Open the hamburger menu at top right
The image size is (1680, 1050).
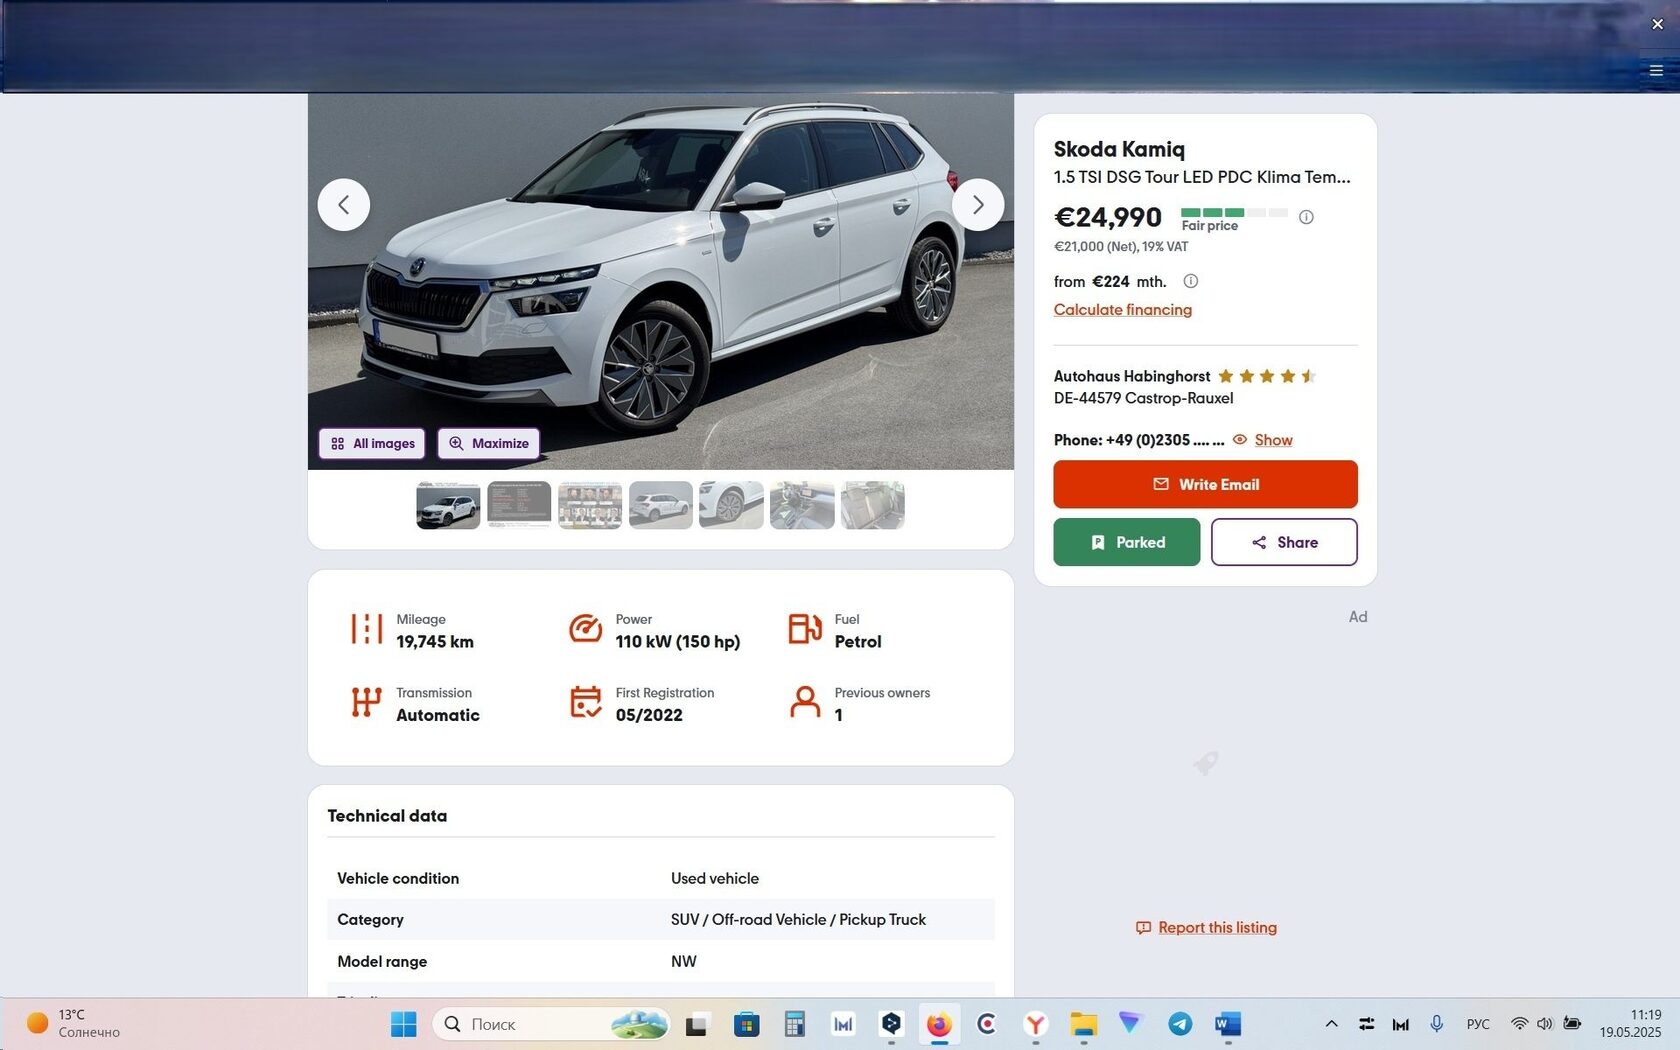pyautogui.click(x=1656, y=70)
